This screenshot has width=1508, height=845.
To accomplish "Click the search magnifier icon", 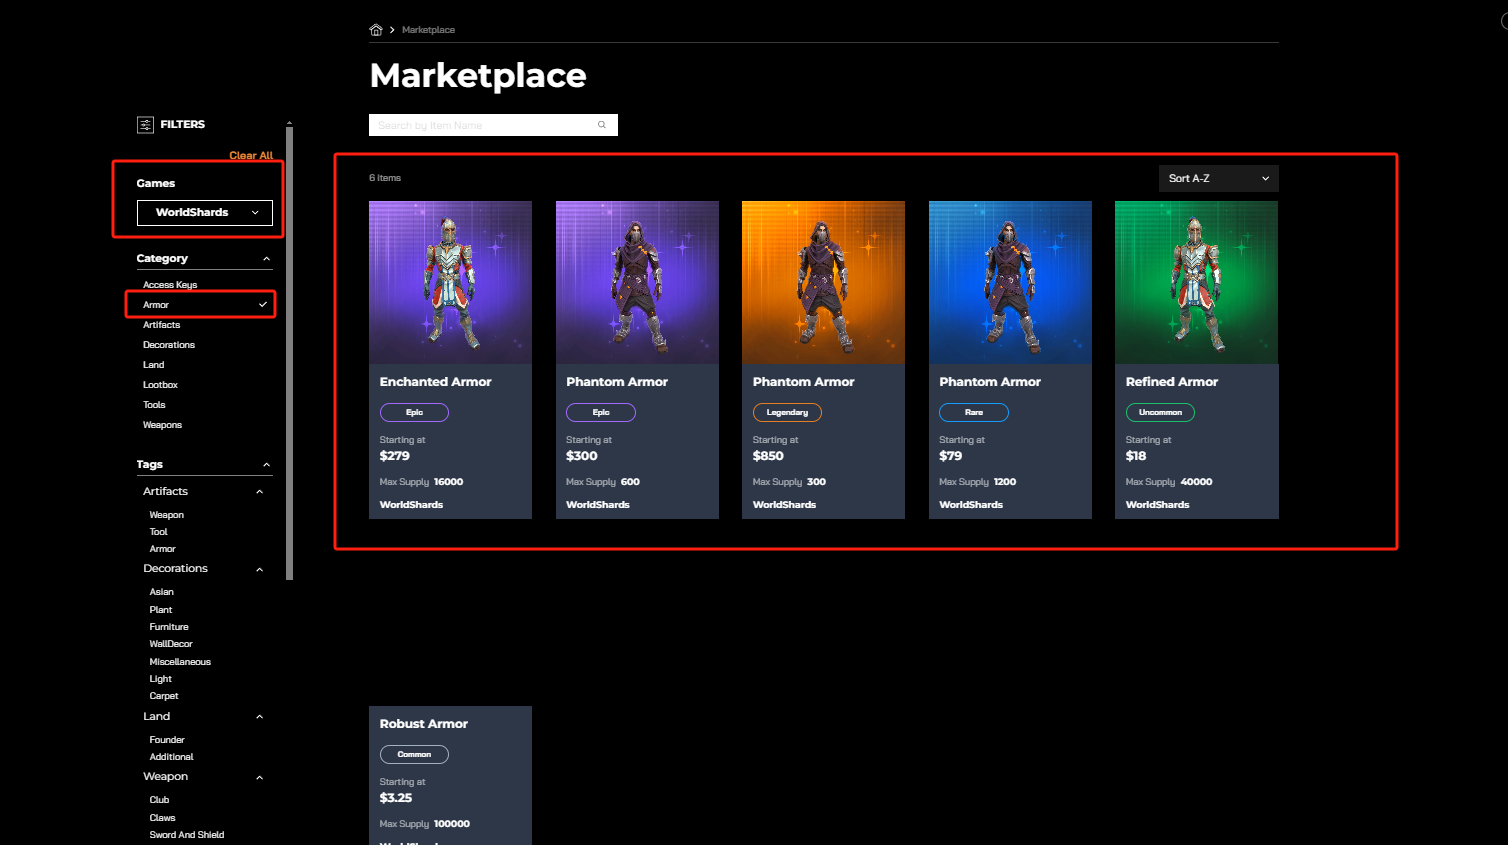I will pos(602,125).
